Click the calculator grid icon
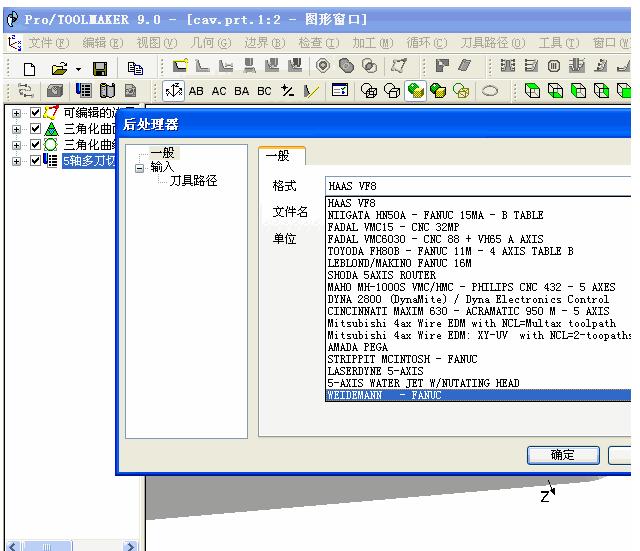 508,66
